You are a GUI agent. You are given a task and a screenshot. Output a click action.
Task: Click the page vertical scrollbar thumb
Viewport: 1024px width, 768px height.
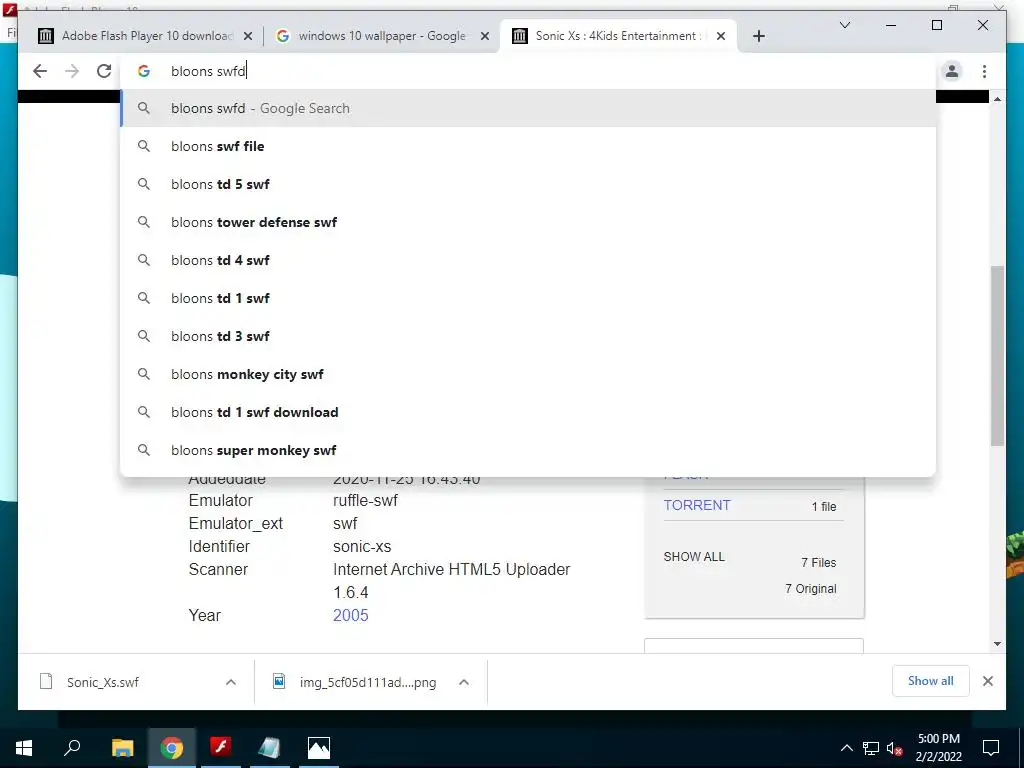(x=997, y=356)
